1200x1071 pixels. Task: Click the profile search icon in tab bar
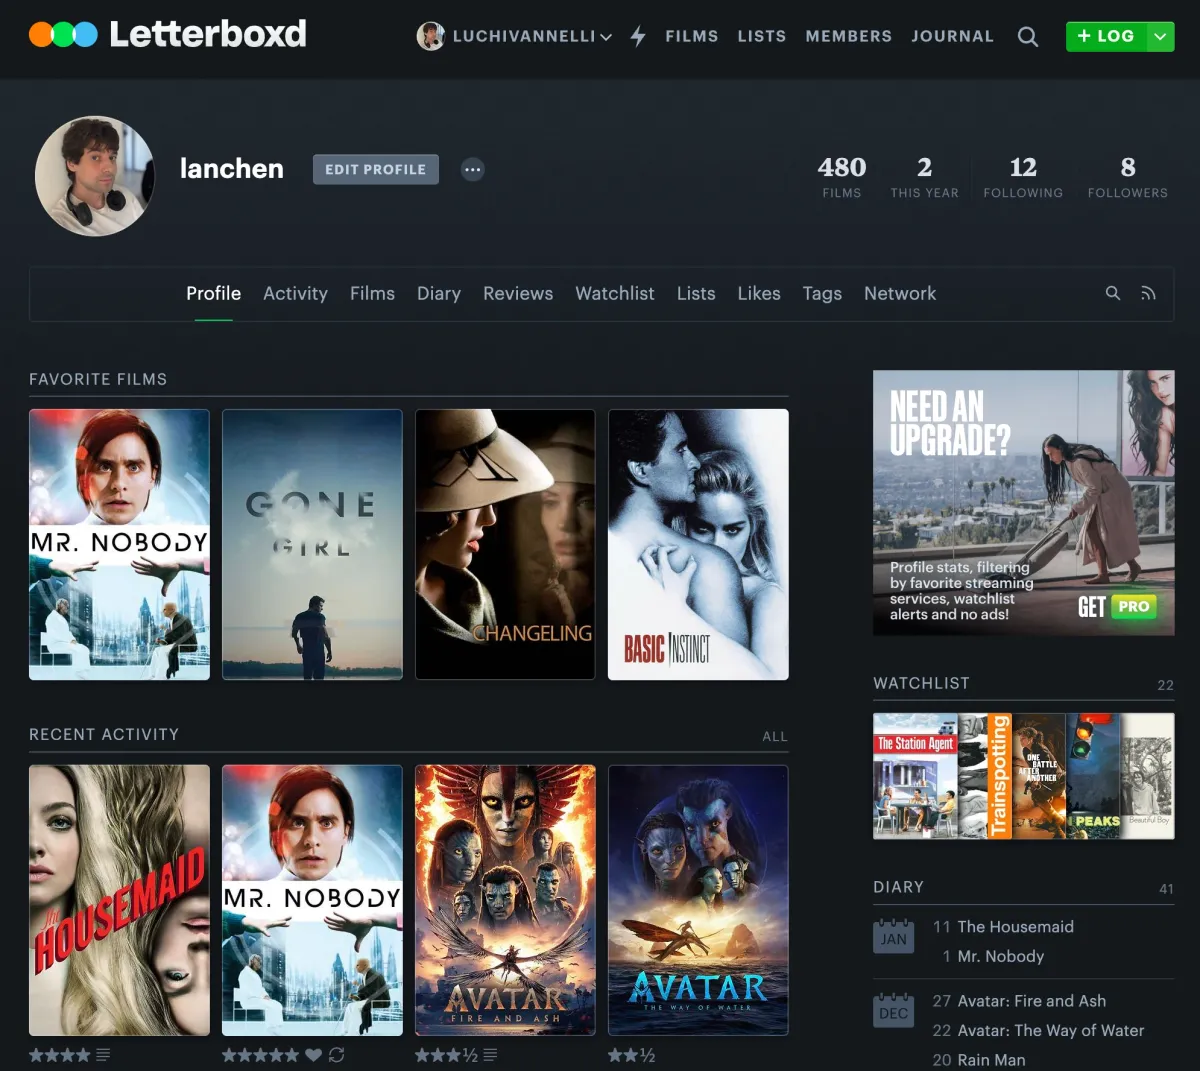pos(1112,293)
